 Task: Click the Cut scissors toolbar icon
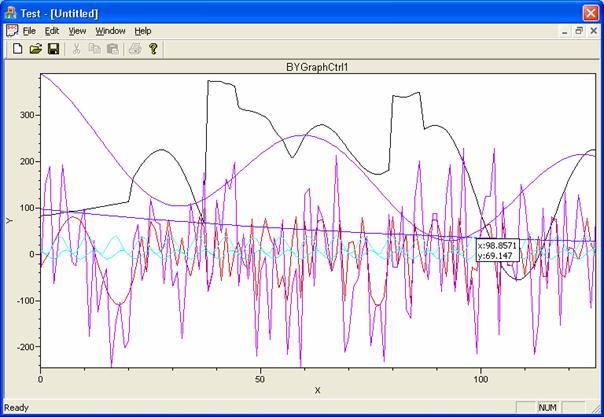click(x=76, y=48)
